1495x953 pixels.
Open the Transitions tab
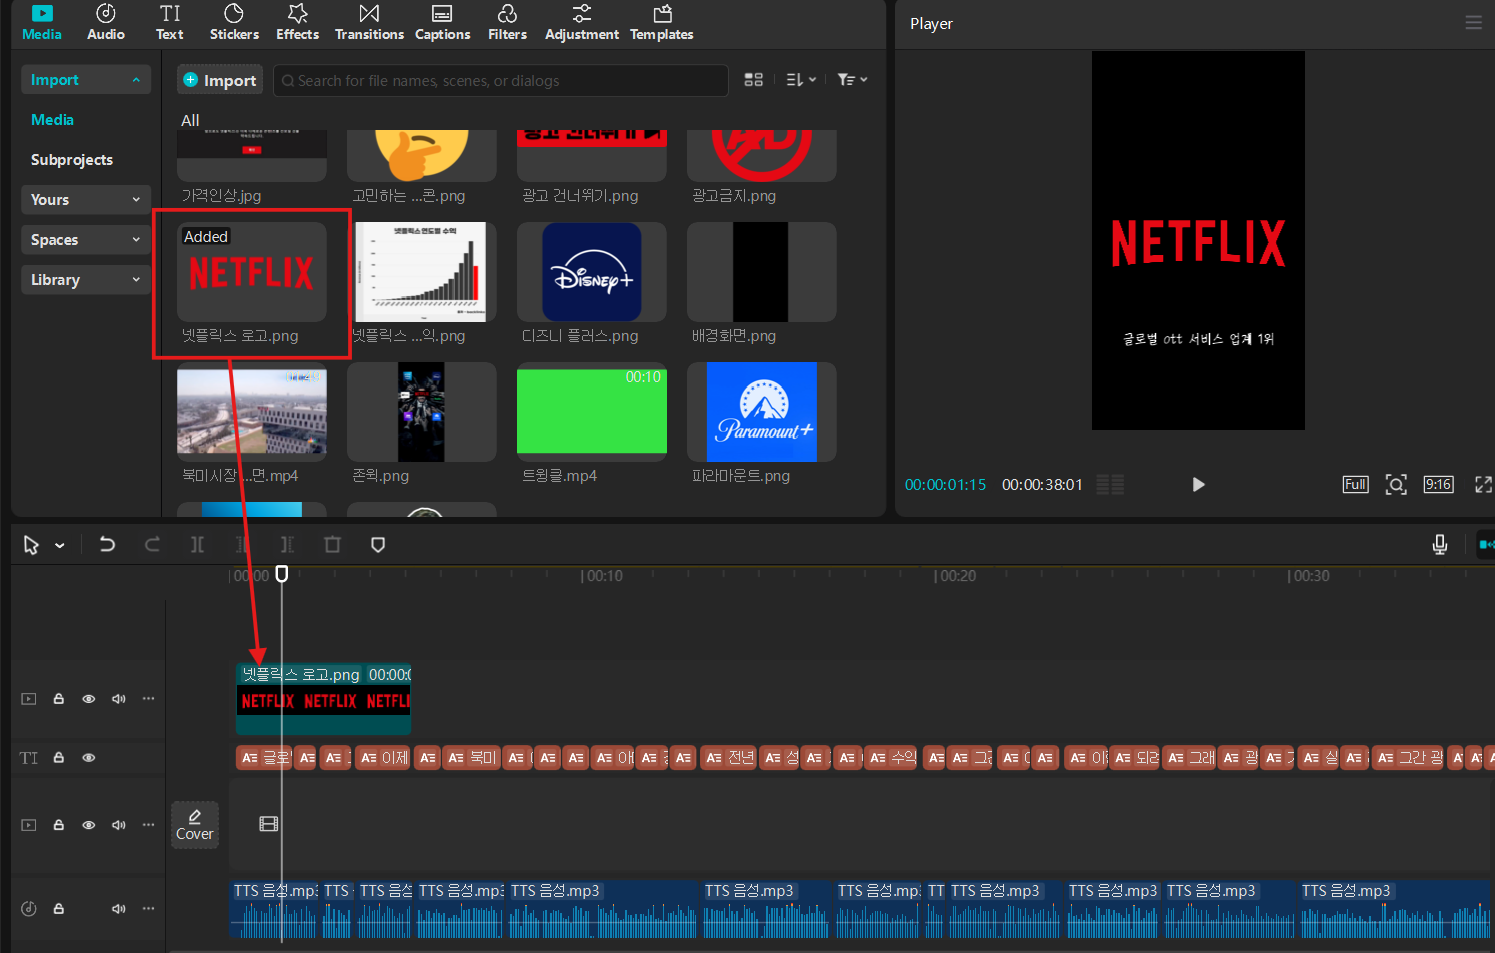(369, 23)
